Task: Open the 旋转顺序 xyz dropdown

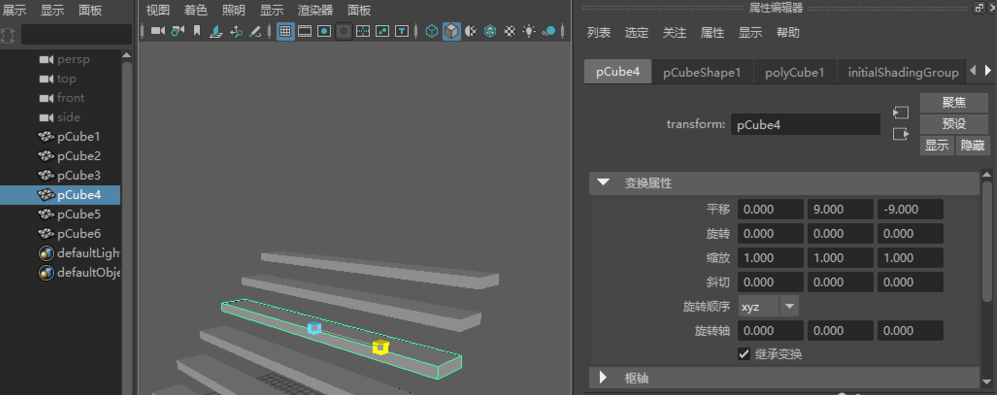Action: [x=768, y=307]
